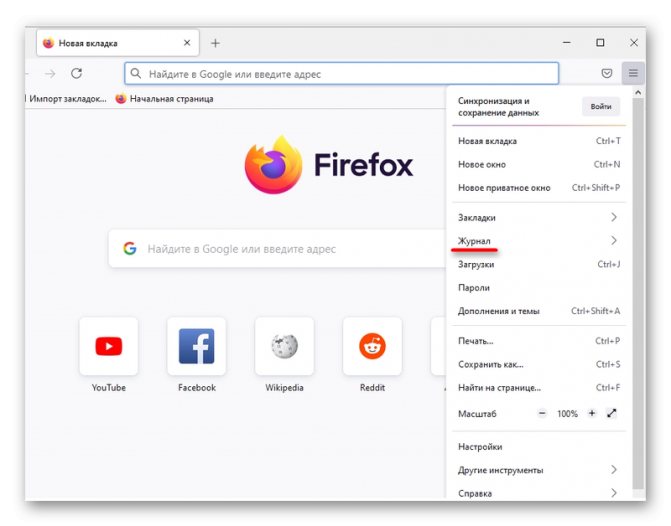Image resolution: width=671 pixels, height=526 pixels.
Task: Choose Сохранить как... menu item
Action: pyautogui.click(x=539, y=364)
